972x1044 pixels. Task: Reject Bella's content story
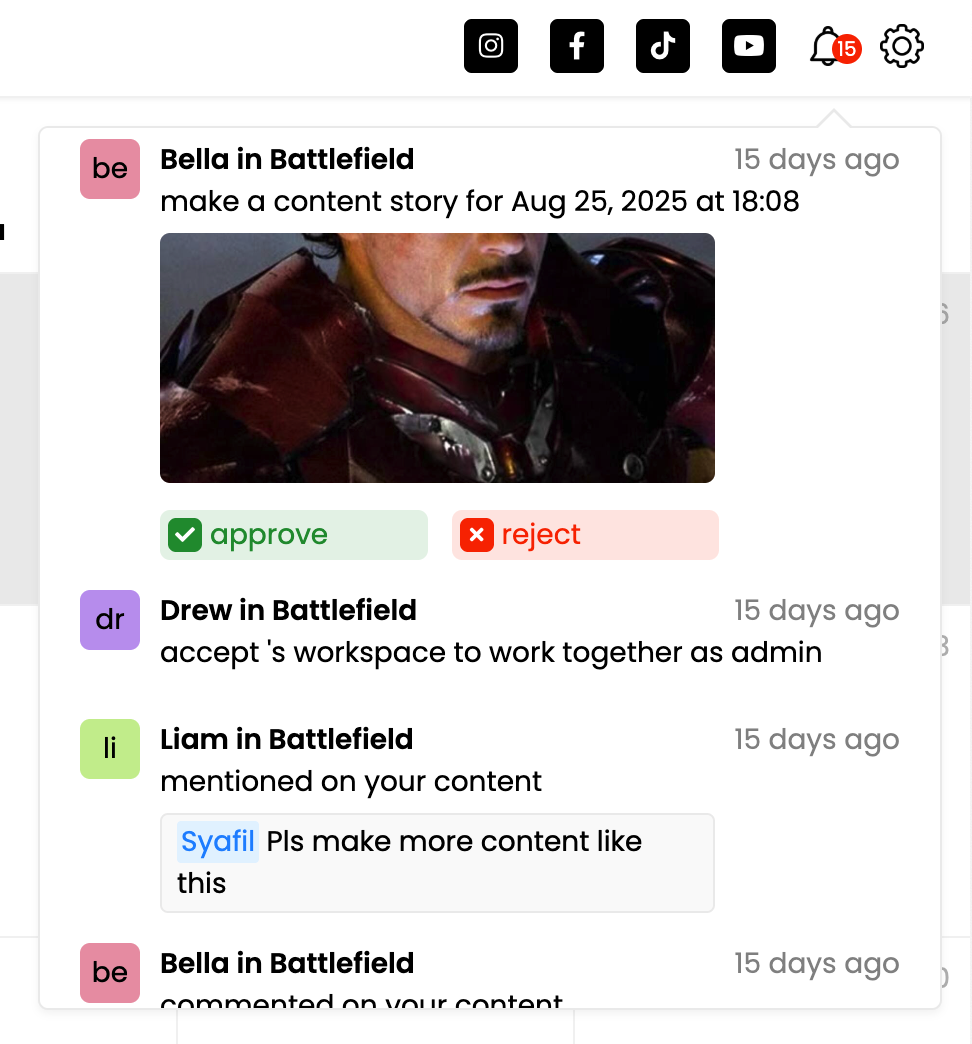[585, 535]
